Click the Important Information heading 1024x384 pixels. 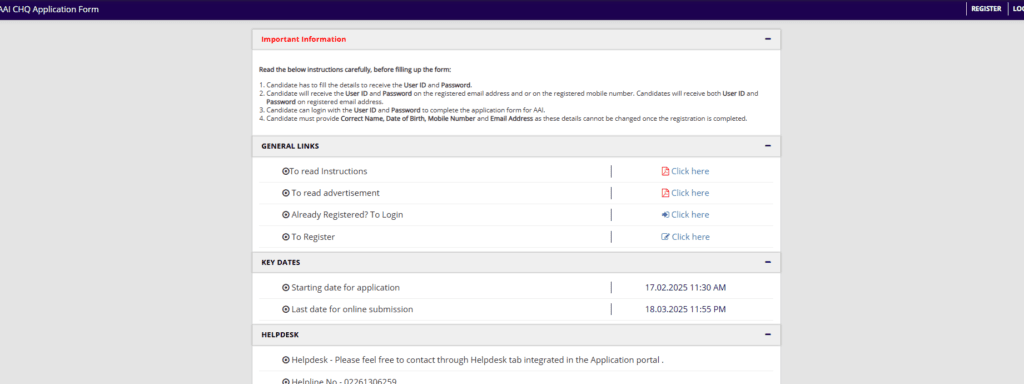tap(304, 39)
